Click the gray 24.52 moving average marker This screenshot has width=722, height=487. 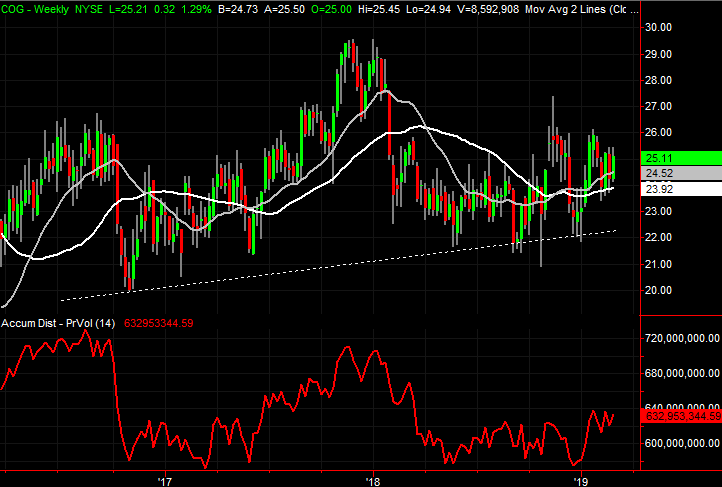coord(662,173)
